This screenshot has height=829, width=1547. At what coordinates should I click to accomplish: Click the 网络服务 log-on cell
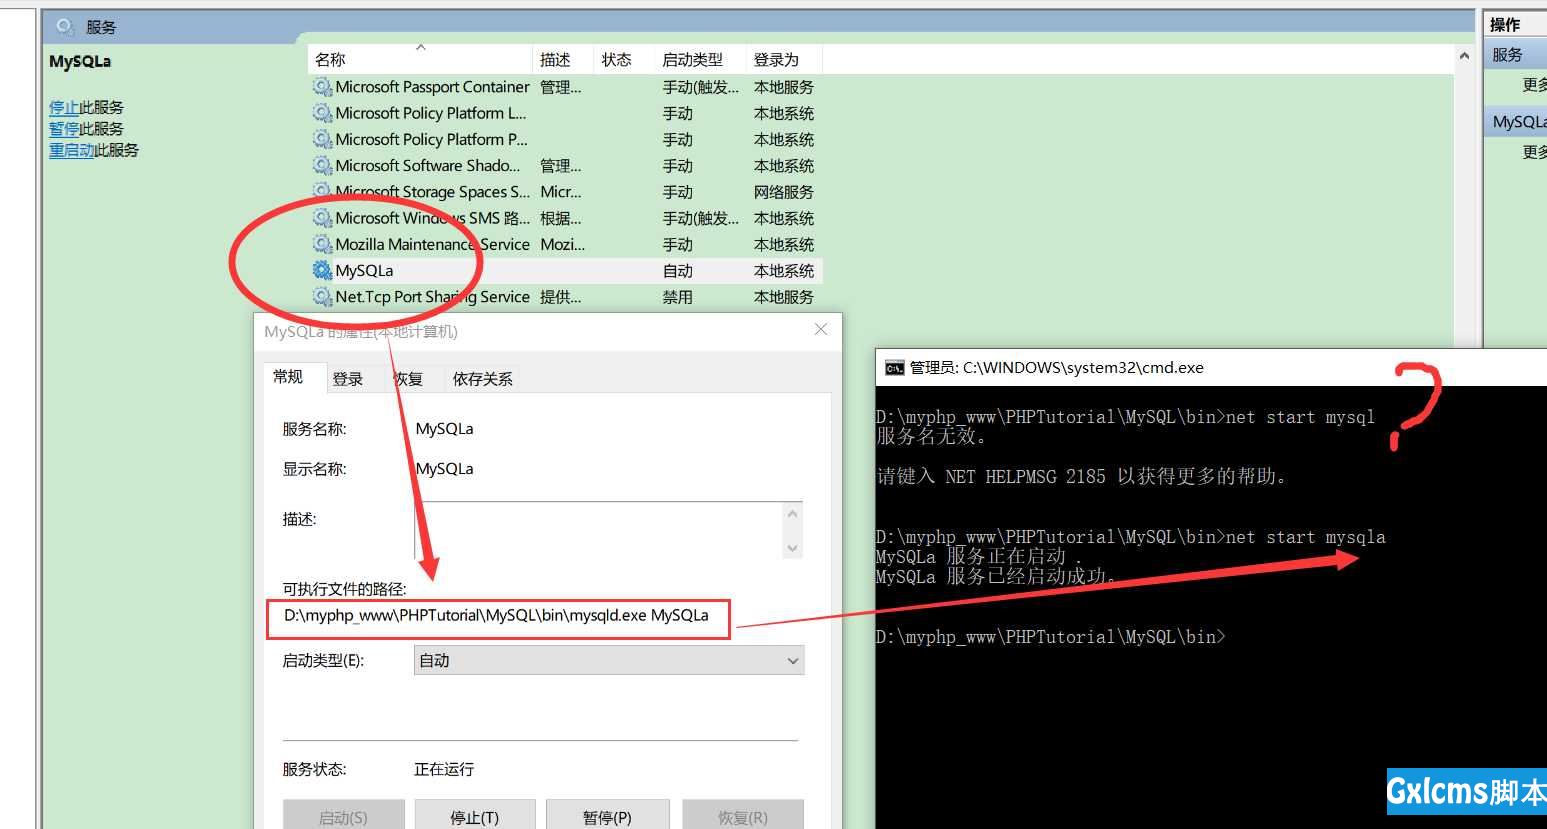pos(783,192)
